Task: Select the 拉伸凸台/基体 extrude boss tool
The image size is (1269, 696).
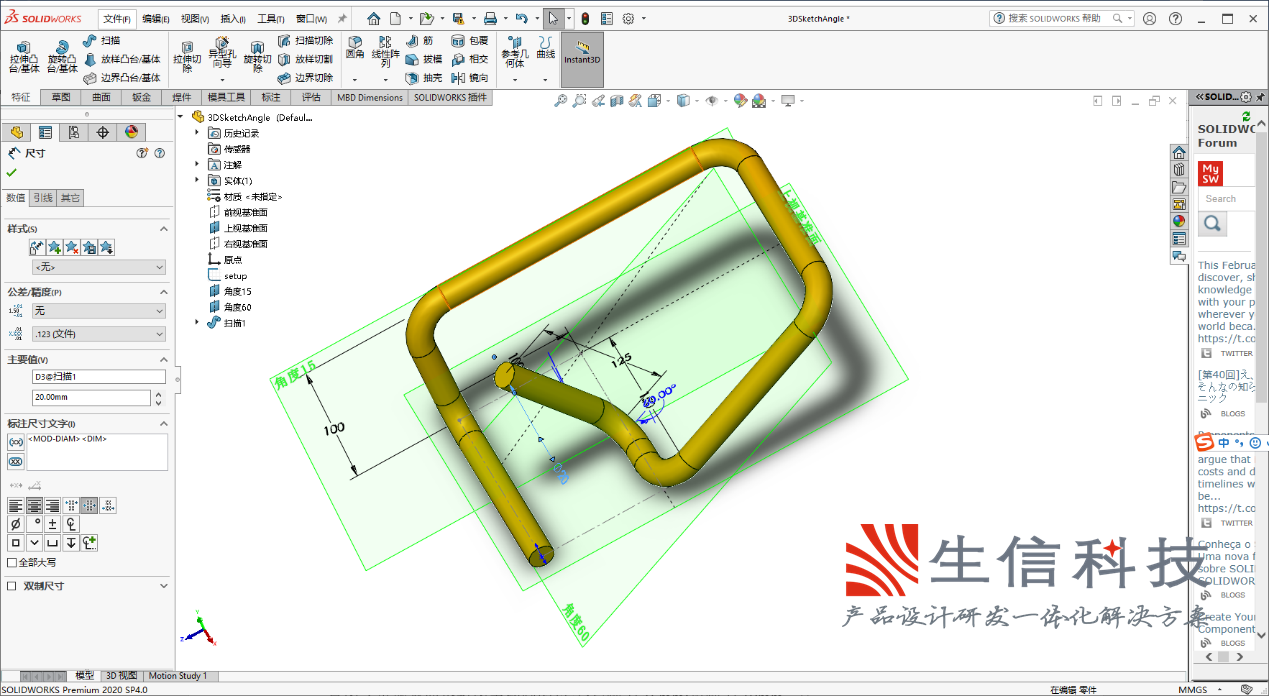Action: pos(24,57)
